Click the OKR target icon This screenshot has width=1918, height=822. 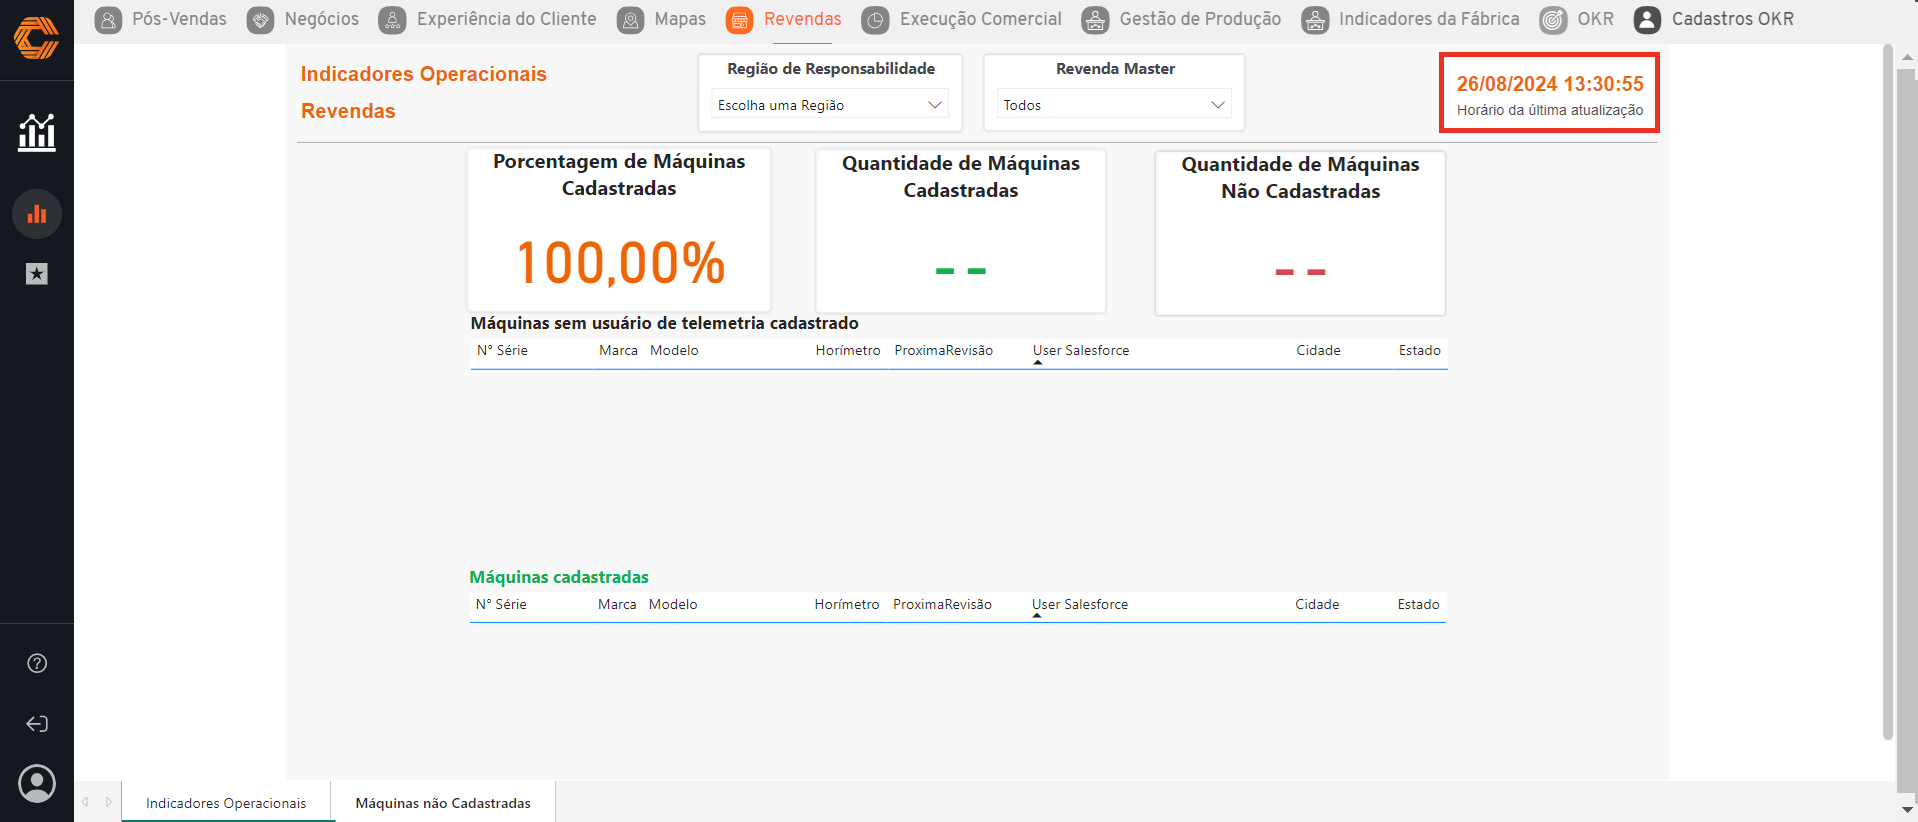coord(1553,19)
